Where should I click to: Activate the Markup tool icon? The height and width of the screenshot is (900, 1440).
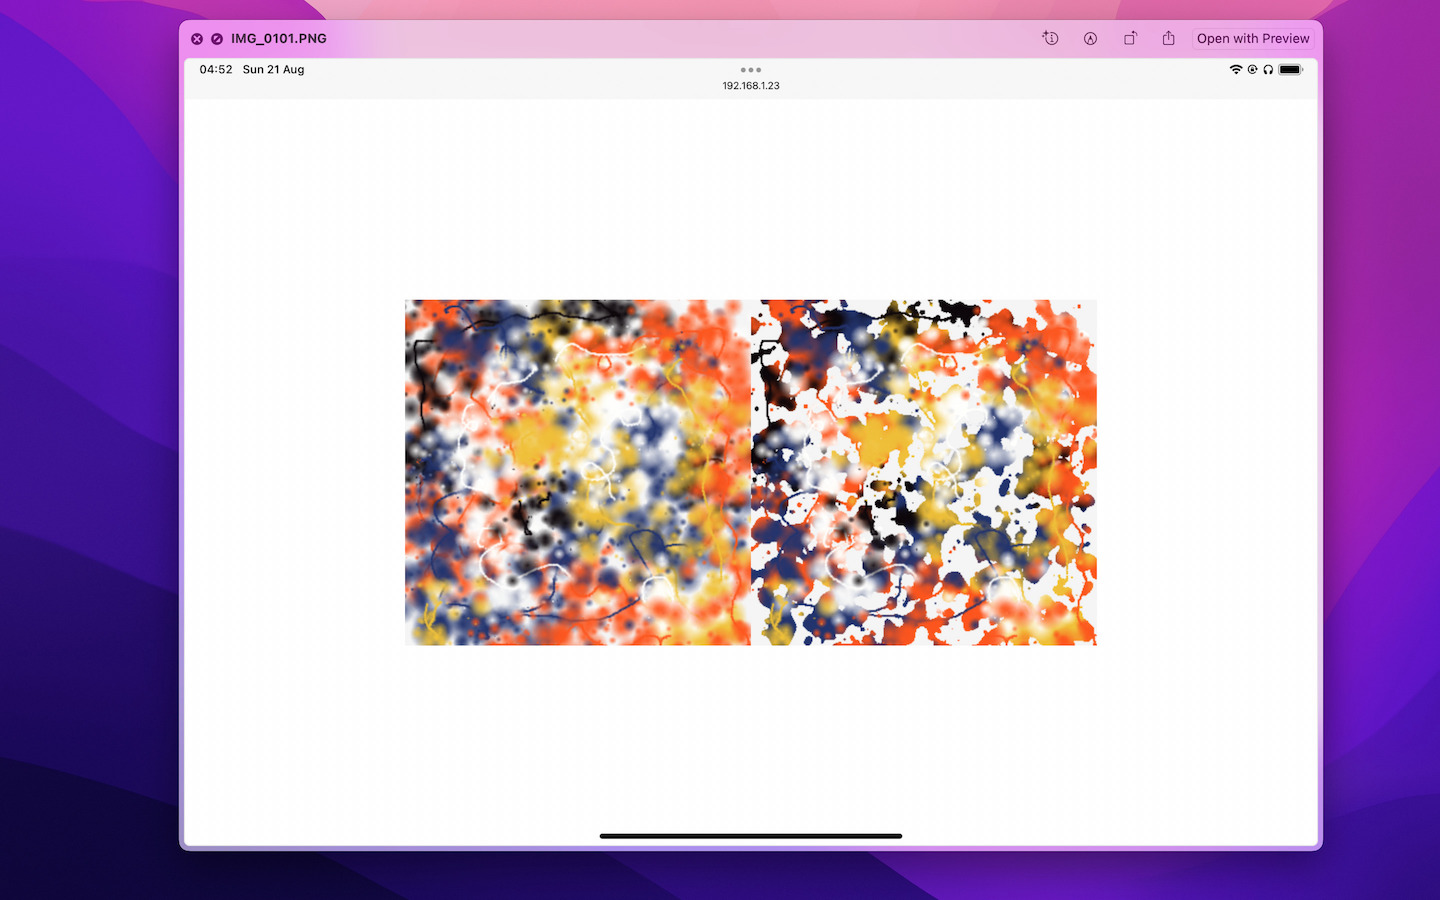click(1090, 38)
